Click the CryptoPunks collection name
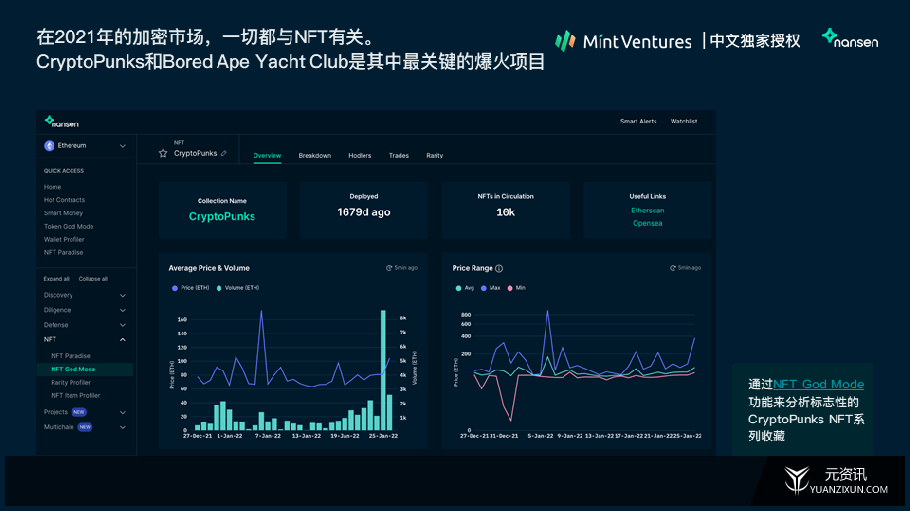 (222, 216)
